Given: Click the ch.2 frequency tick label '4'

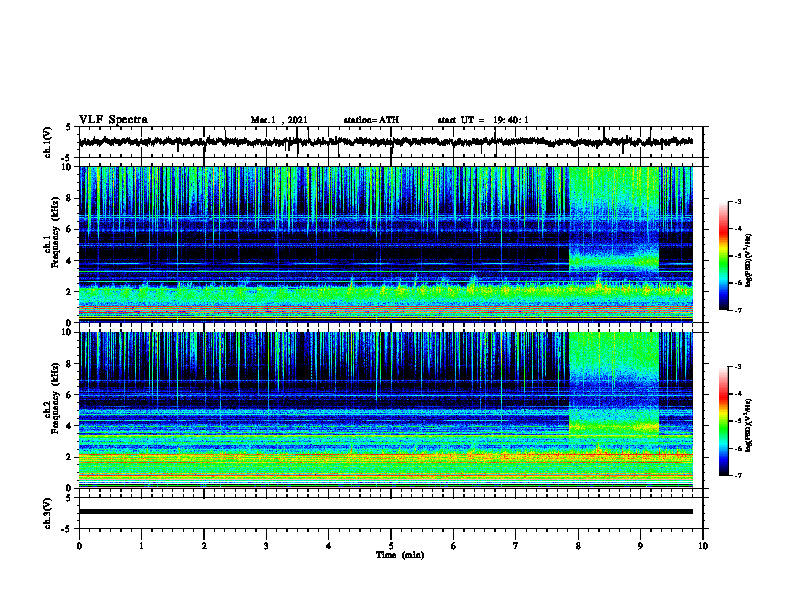Looking at the screenshot, I should point(69,426).
